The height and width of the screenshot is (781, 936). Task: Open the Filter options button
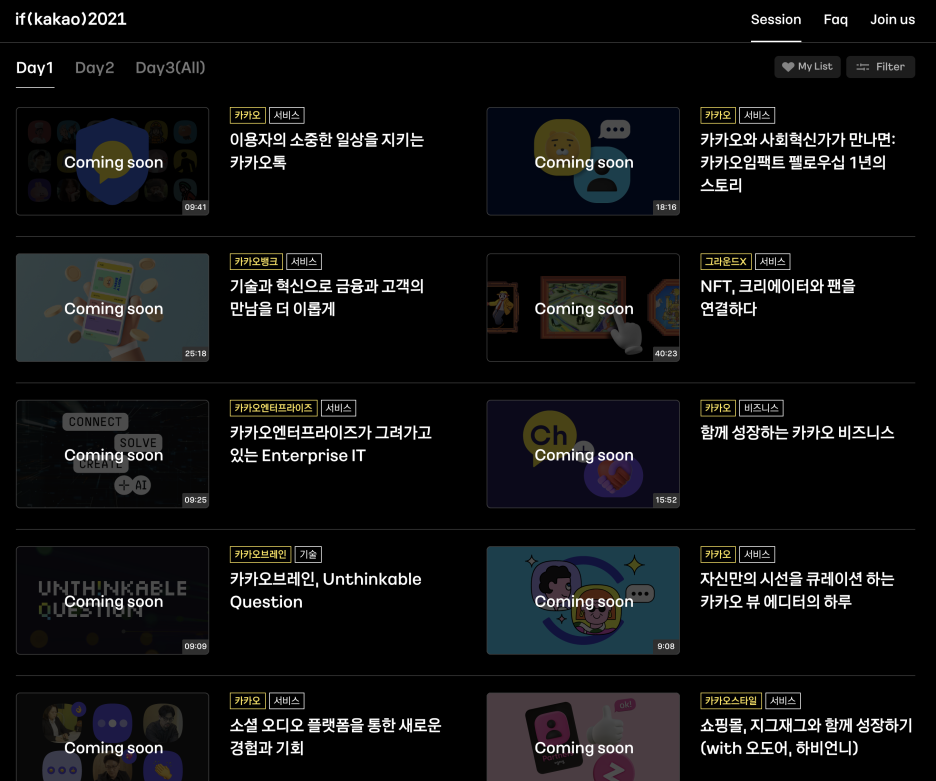pos(880,67)
